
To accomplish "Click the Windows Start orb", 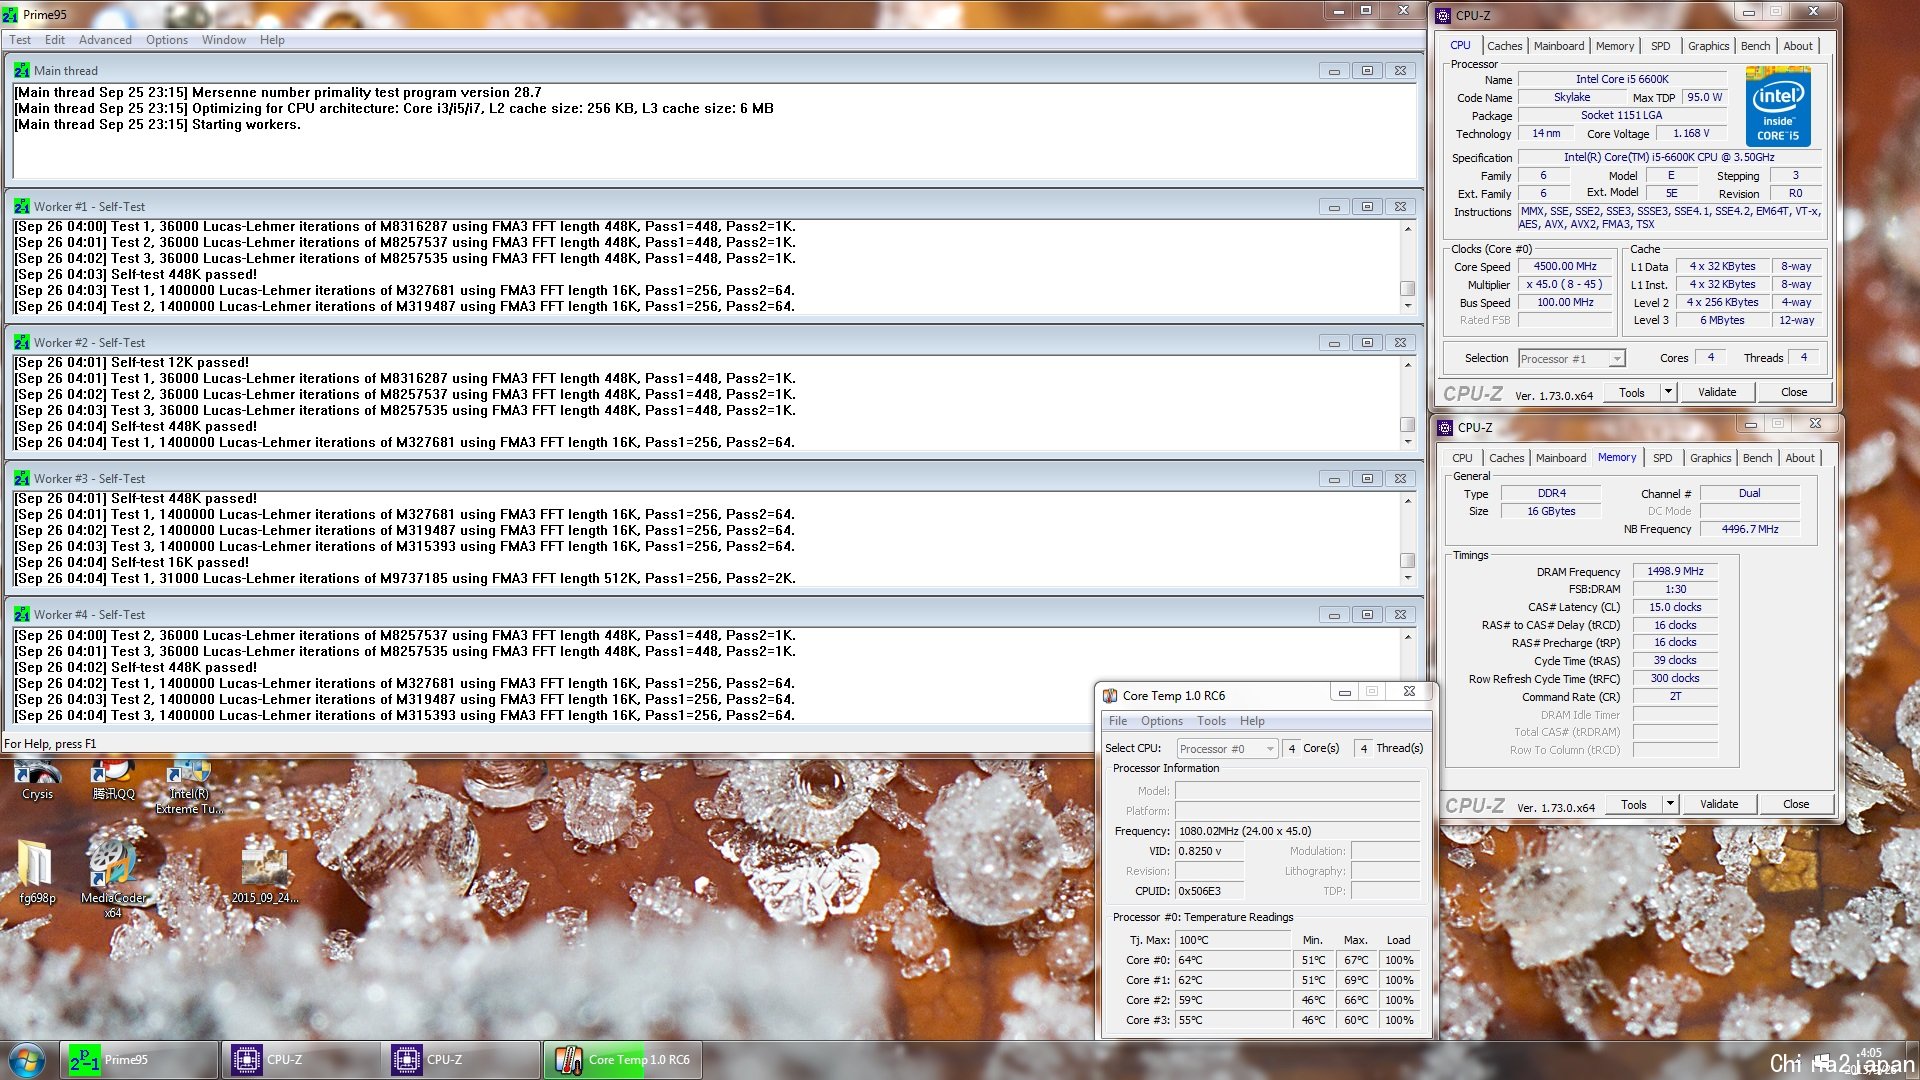I will coord(27,1060).
